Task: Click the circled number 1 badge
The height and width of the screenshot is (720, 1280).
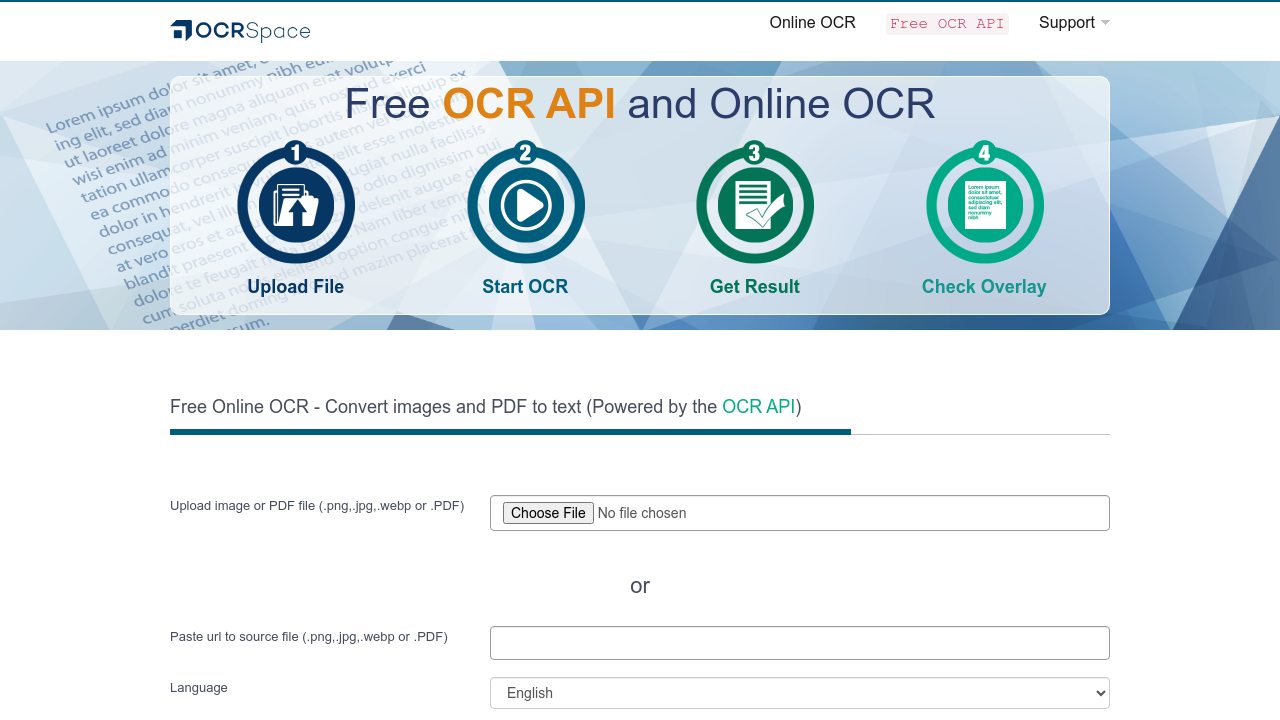Action: [x=296, y=152]
